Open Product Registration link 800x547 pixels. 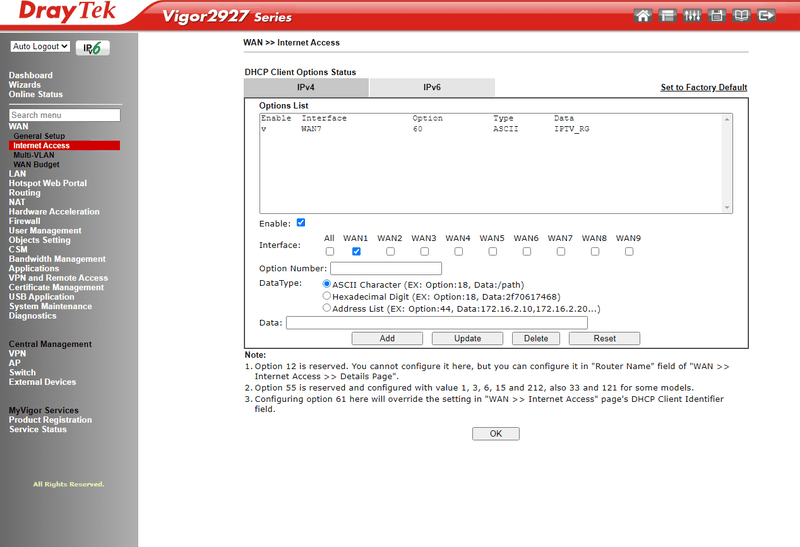tap(50, 419)
